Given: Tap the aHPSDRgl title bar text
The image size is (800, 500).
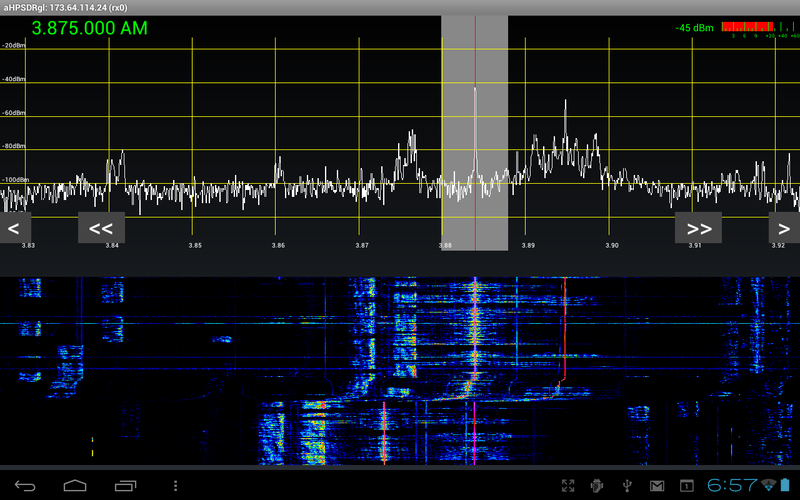Looking at the screenshot, I should [65, 8].
